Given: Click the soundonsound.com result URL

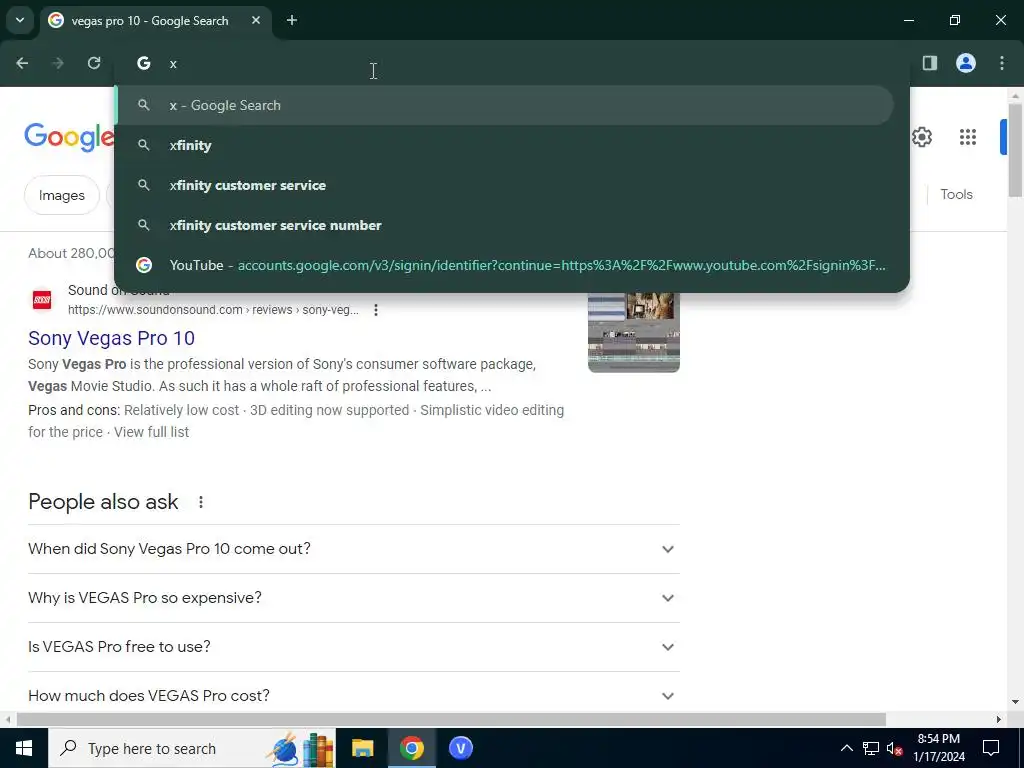Looking at the screenshot, I should click(213, 310).
